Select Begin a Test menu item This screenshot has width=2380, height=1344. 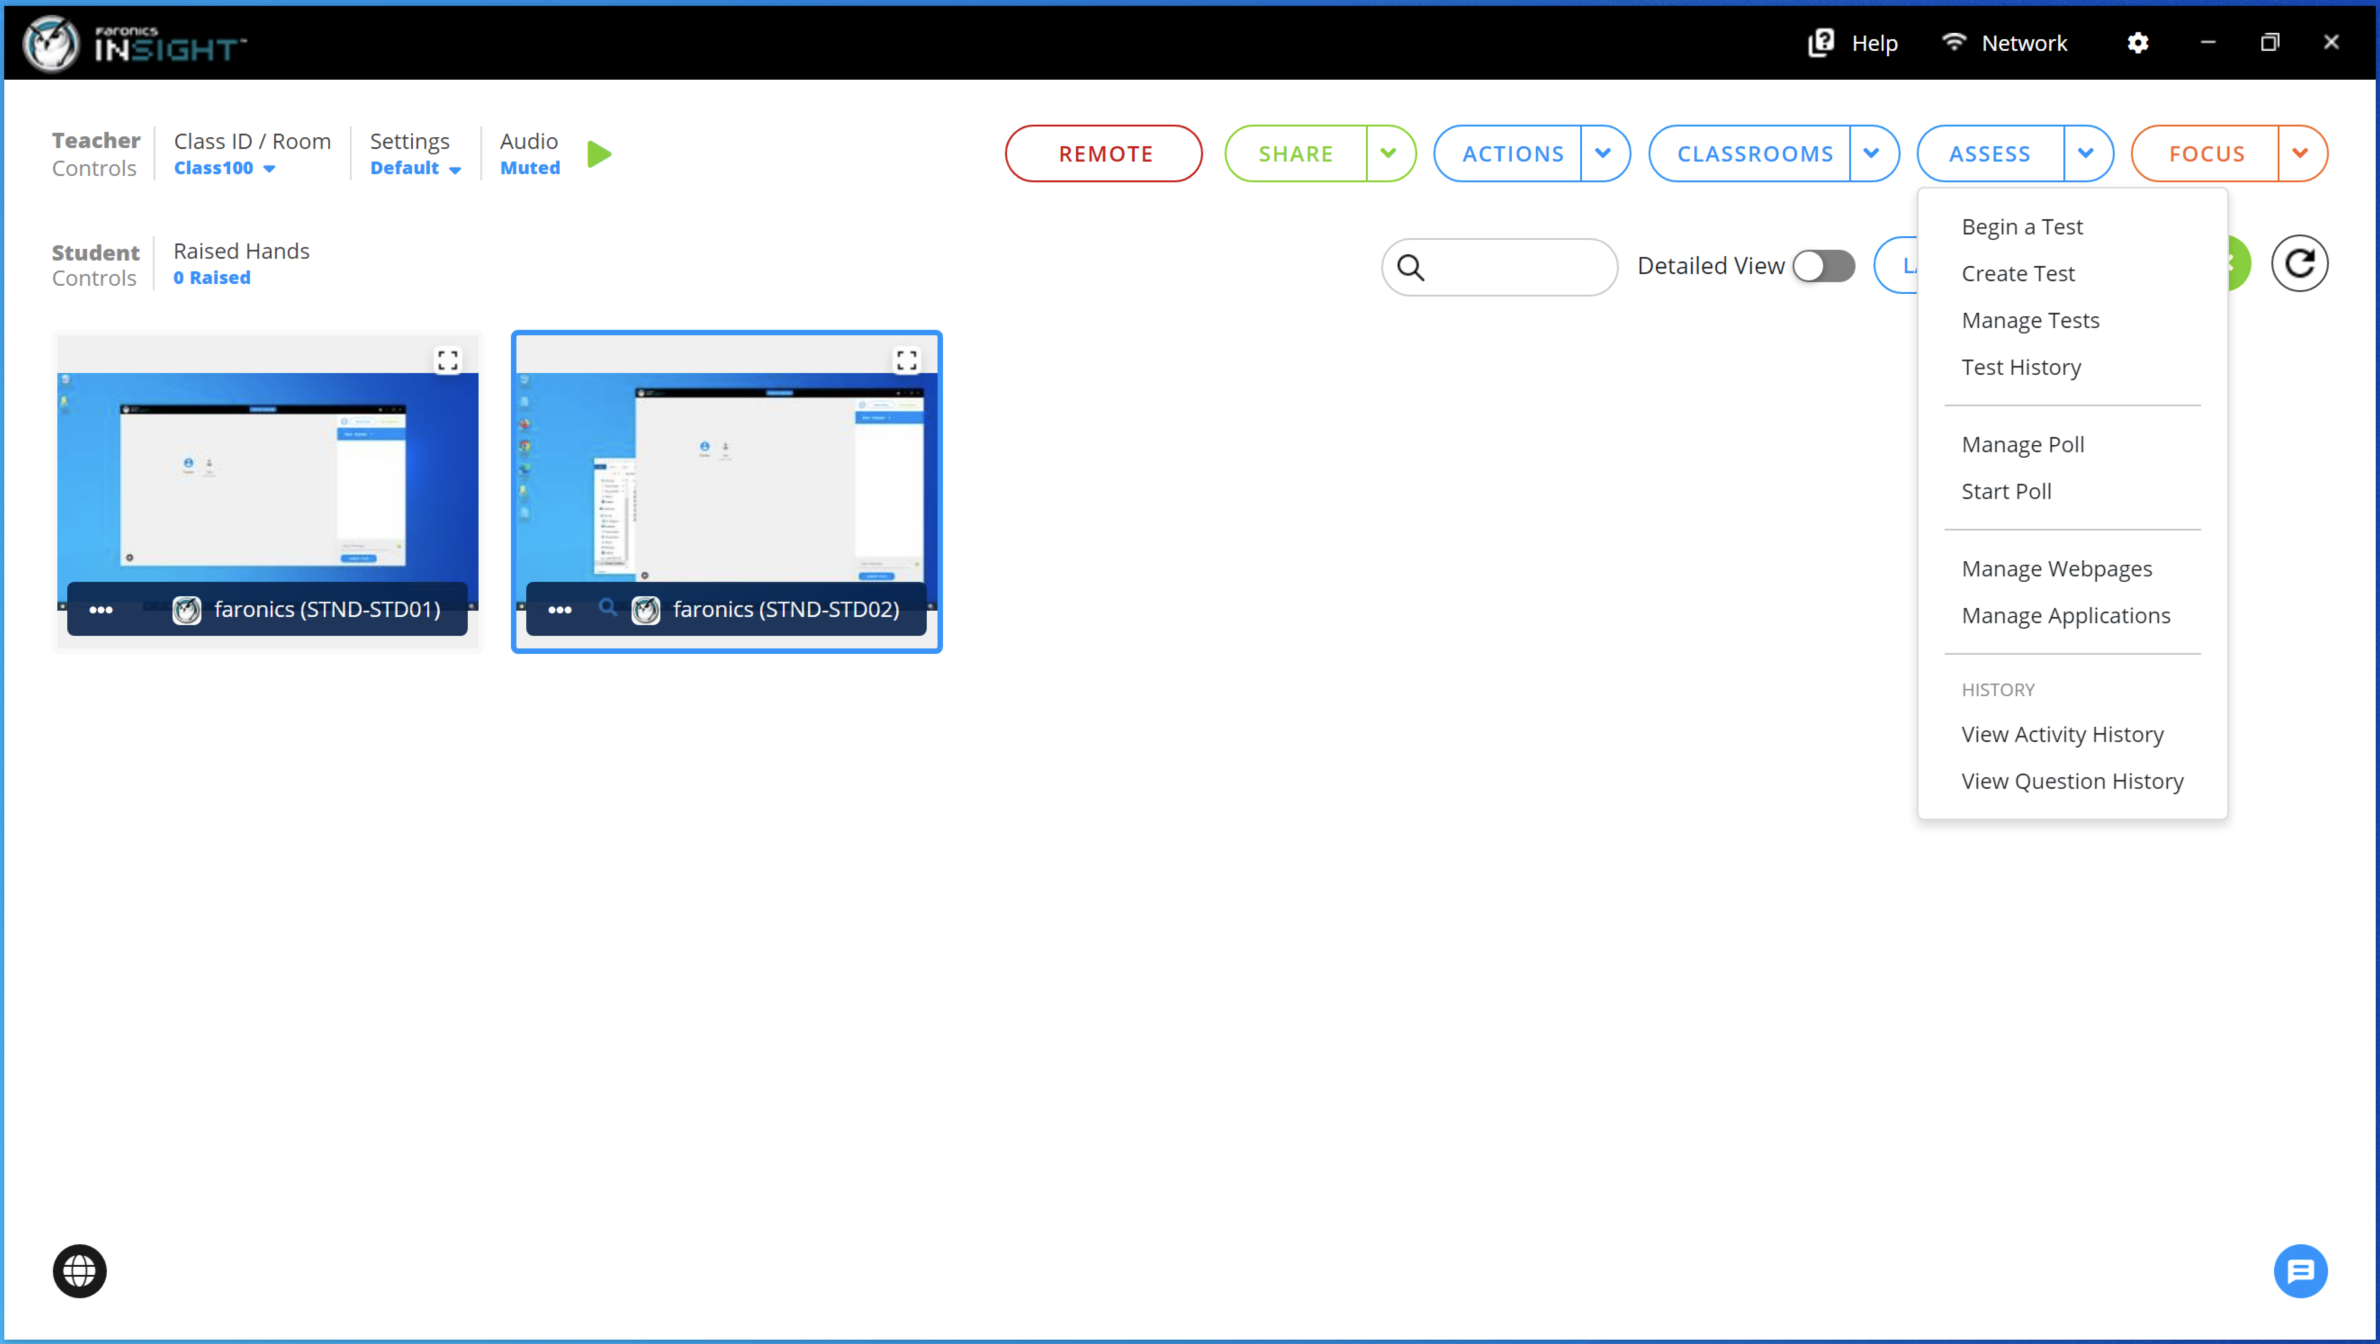(x=2022, y=227)
